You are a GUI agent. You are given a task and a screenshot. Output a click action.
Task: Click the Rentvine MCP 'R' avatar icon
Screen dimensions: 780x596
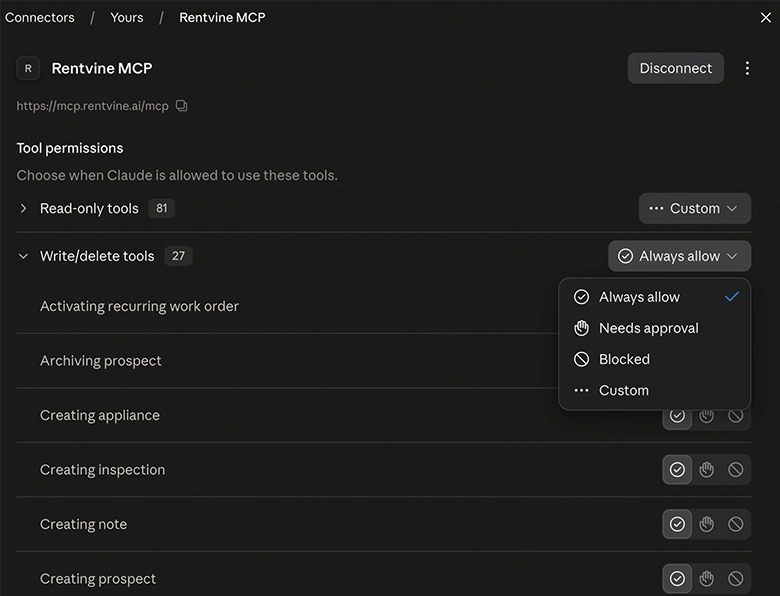click(x=28, y=69)
